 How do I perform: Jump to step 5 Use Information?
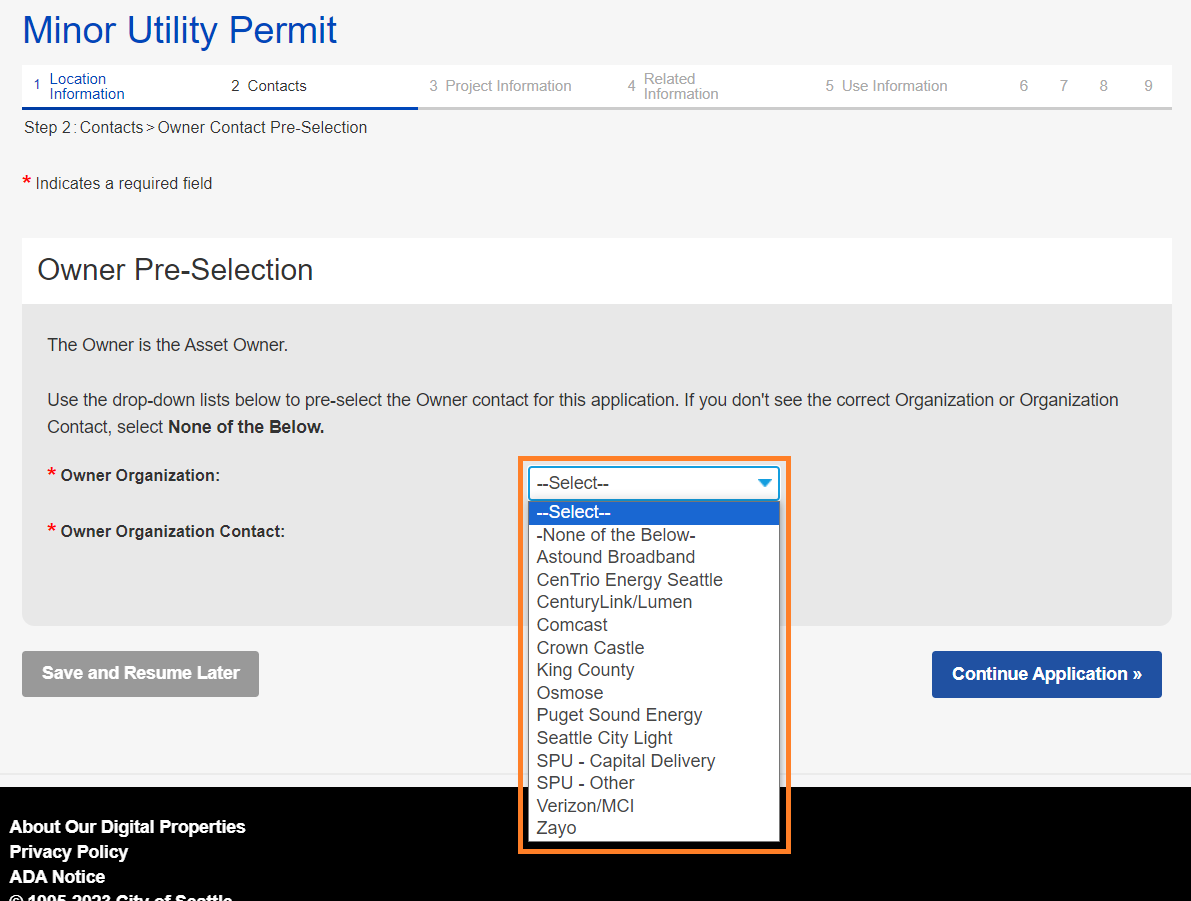coord(893,86)
